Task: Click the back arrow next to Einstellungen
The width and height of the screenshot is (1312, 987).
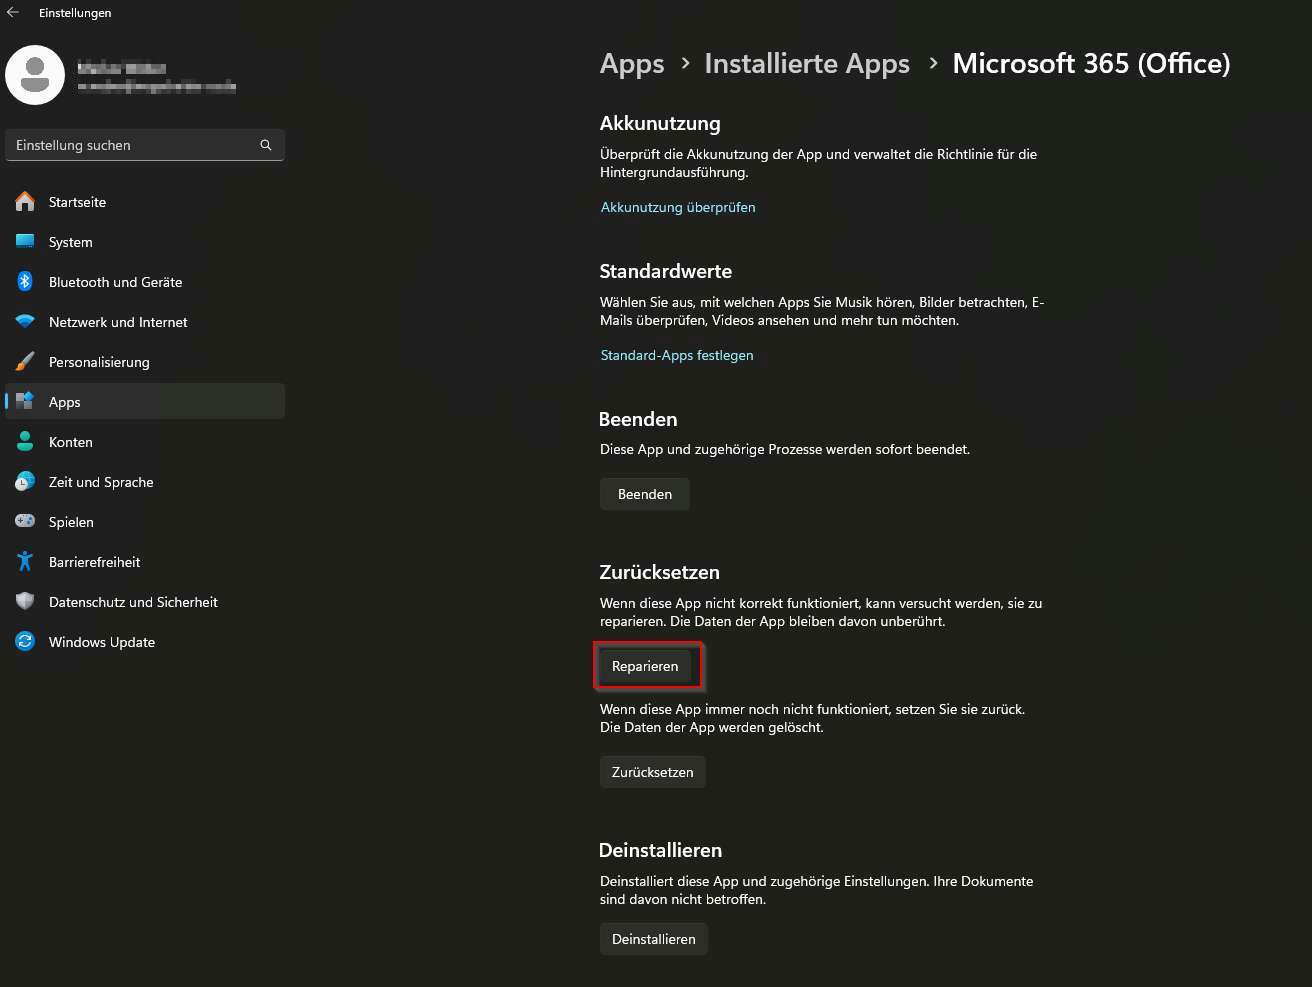Action: tap(13, 13)
